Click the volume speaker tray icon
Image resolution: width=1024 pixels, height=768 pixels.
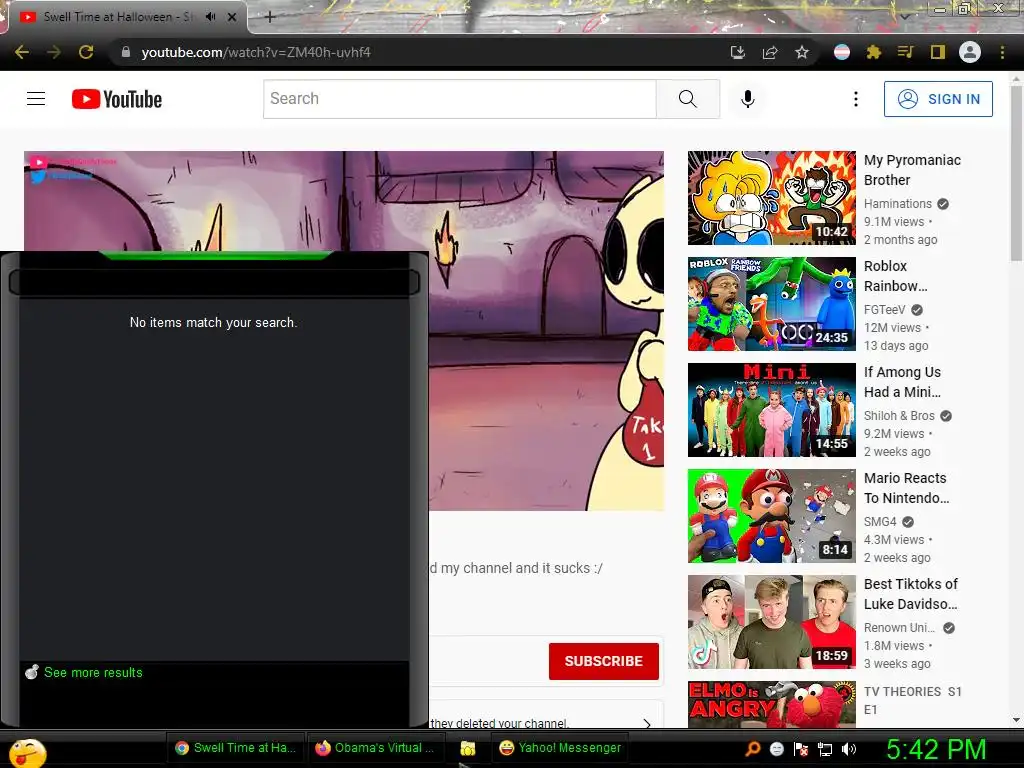click(x=848, y=749)
